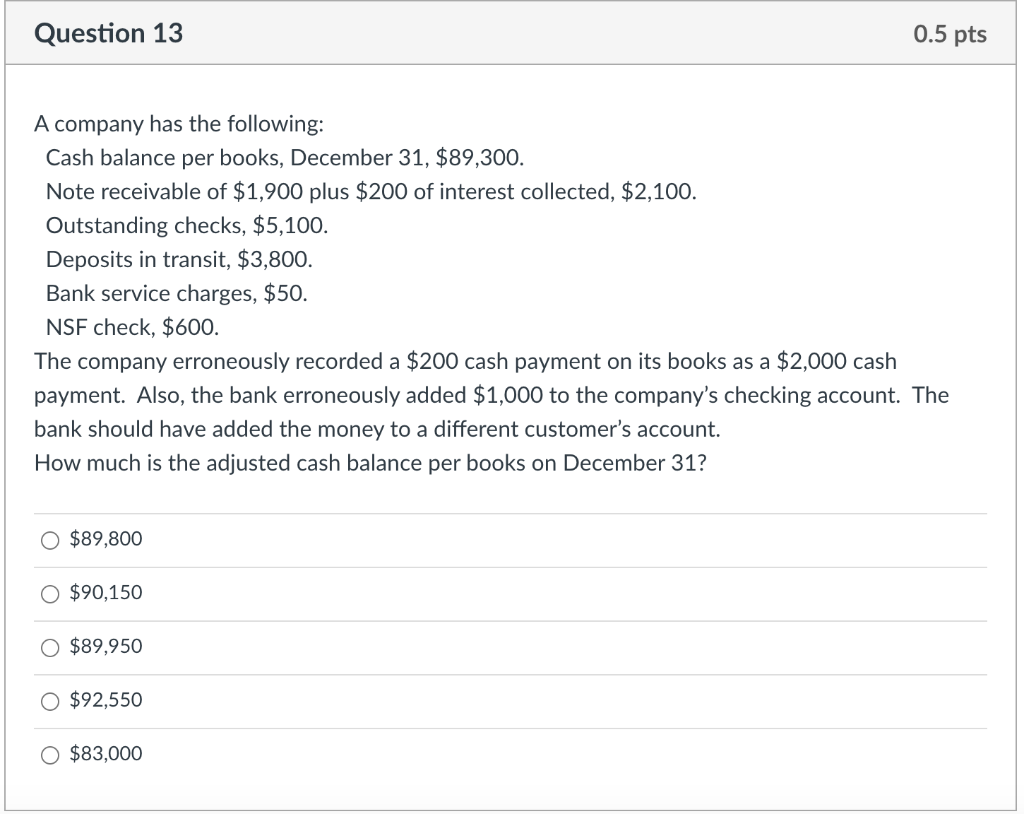Click the Deposits in transit, $3,800 line
The height and width of the screenshot is (814, 1024).
point(179,259)
